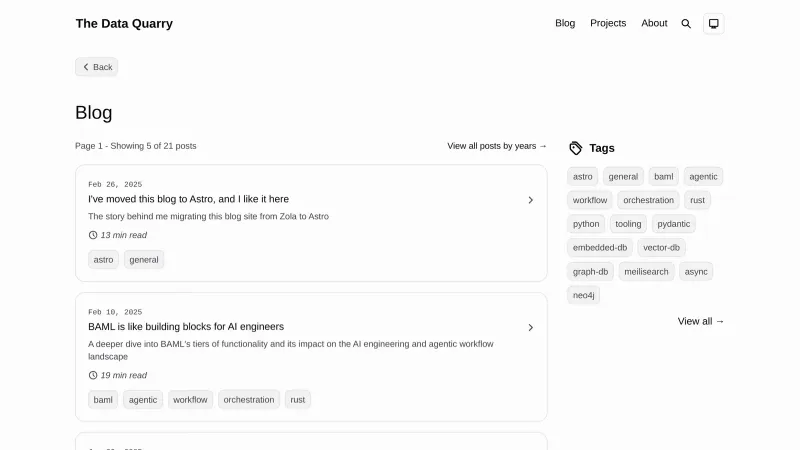Screen dimensions: 800x450
Task: Select the embedded-db tag
Action: 600,248
